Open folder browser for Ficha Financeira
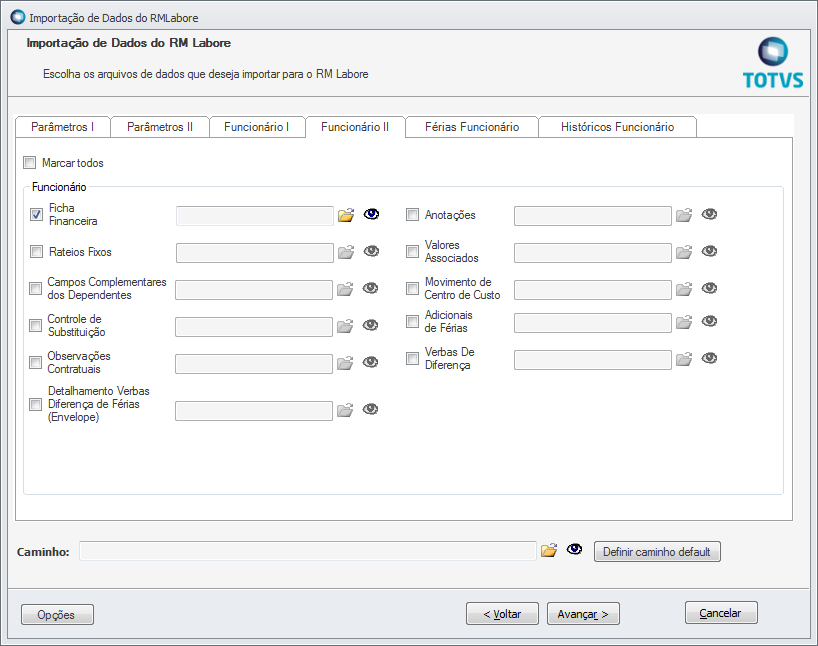This screenshot has width=818, height=646. (345, 215)
